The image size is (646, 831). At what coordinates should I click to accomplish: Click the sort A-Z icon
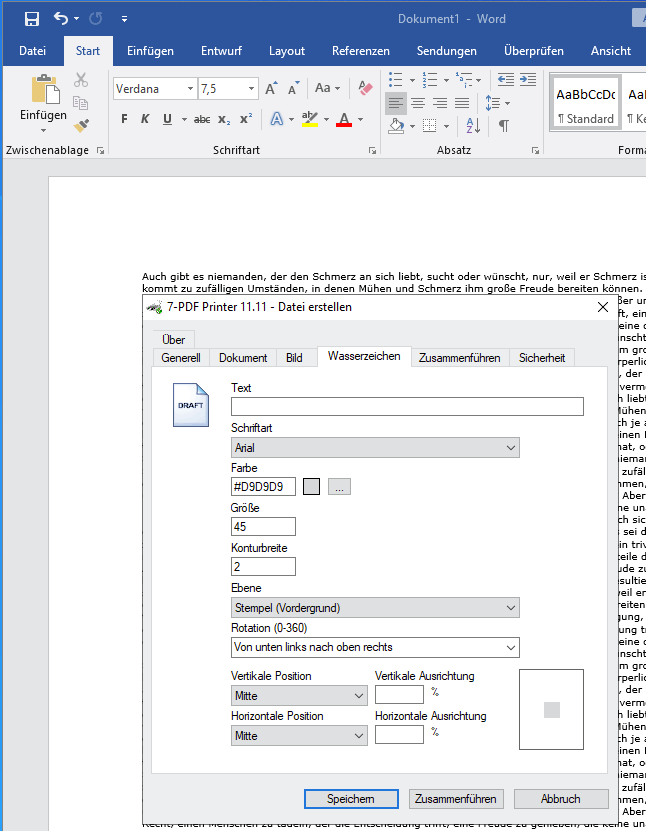[473, 126]
